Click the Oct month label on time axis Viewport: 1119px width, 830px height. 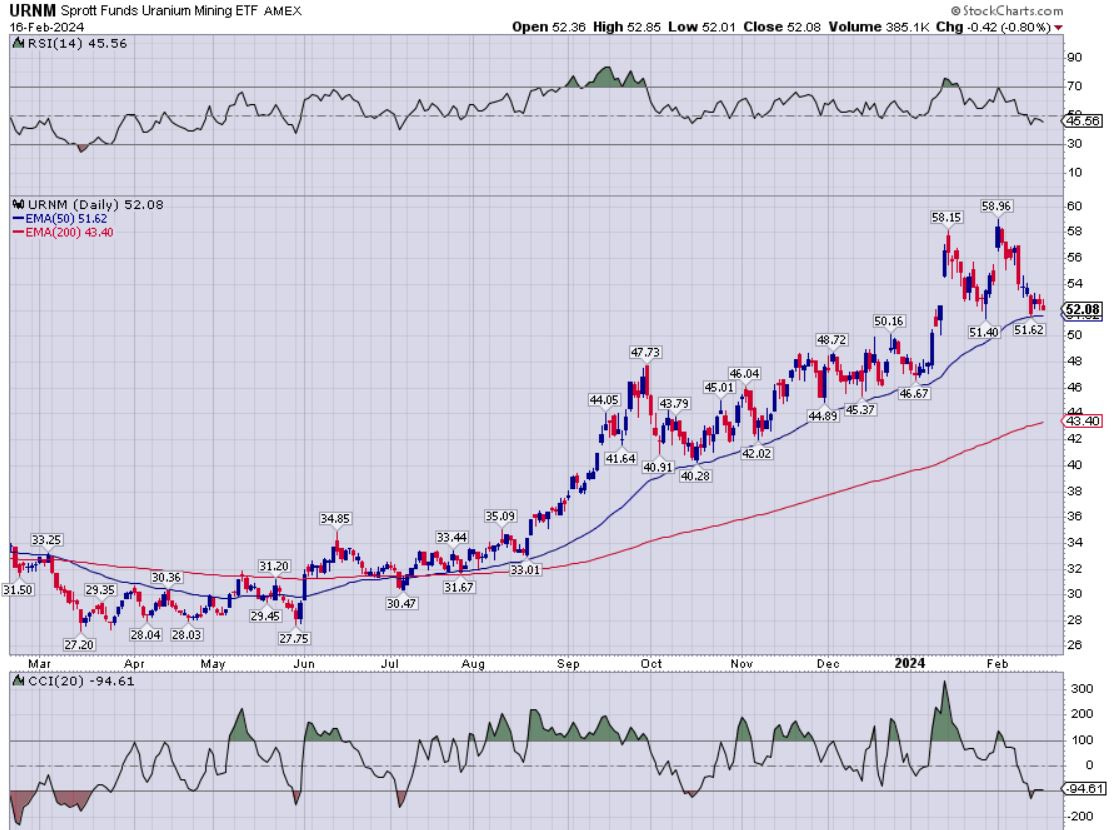pos(651,664)
